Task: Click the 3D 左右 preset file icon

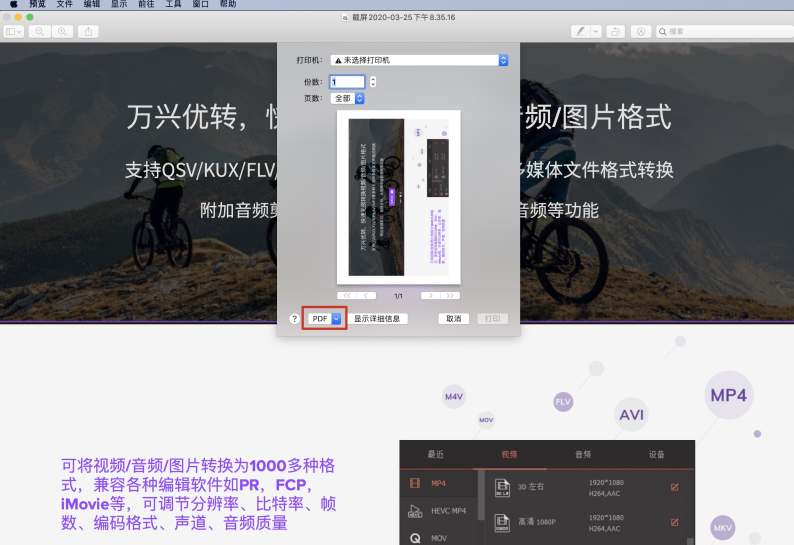Action: (502, 487)
